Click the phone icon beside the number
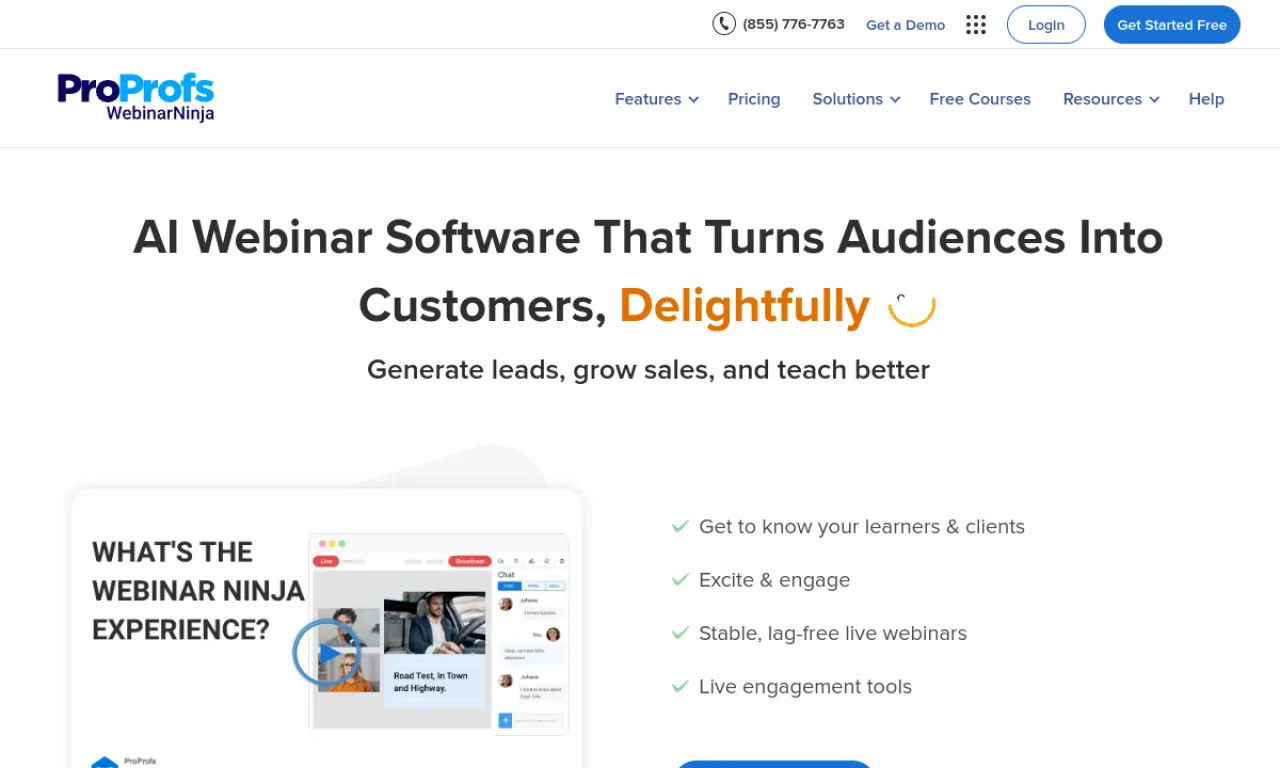The image size is (1280, 768). (x=724, y=24)
